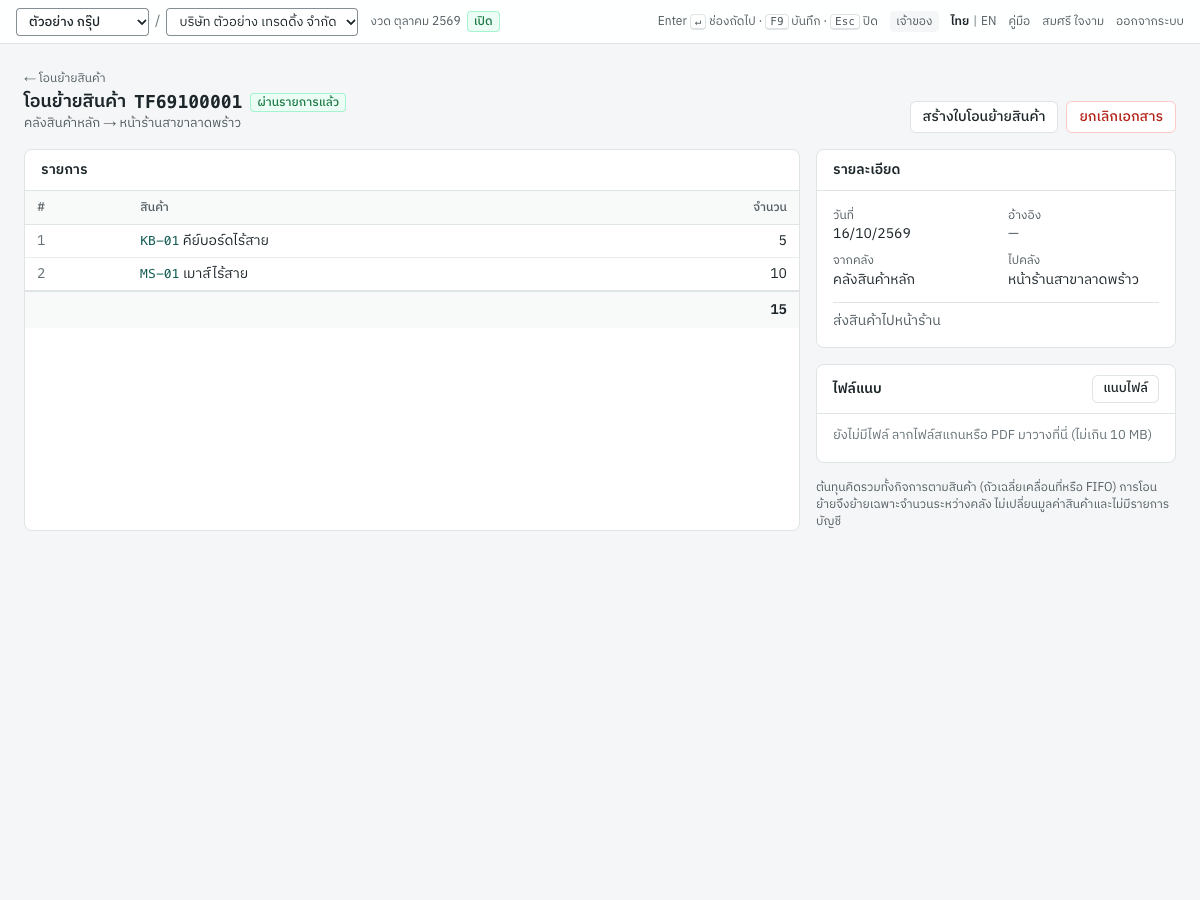
Task: Click the รายละเอียด panel heading
Action: [x=866, y=170]
